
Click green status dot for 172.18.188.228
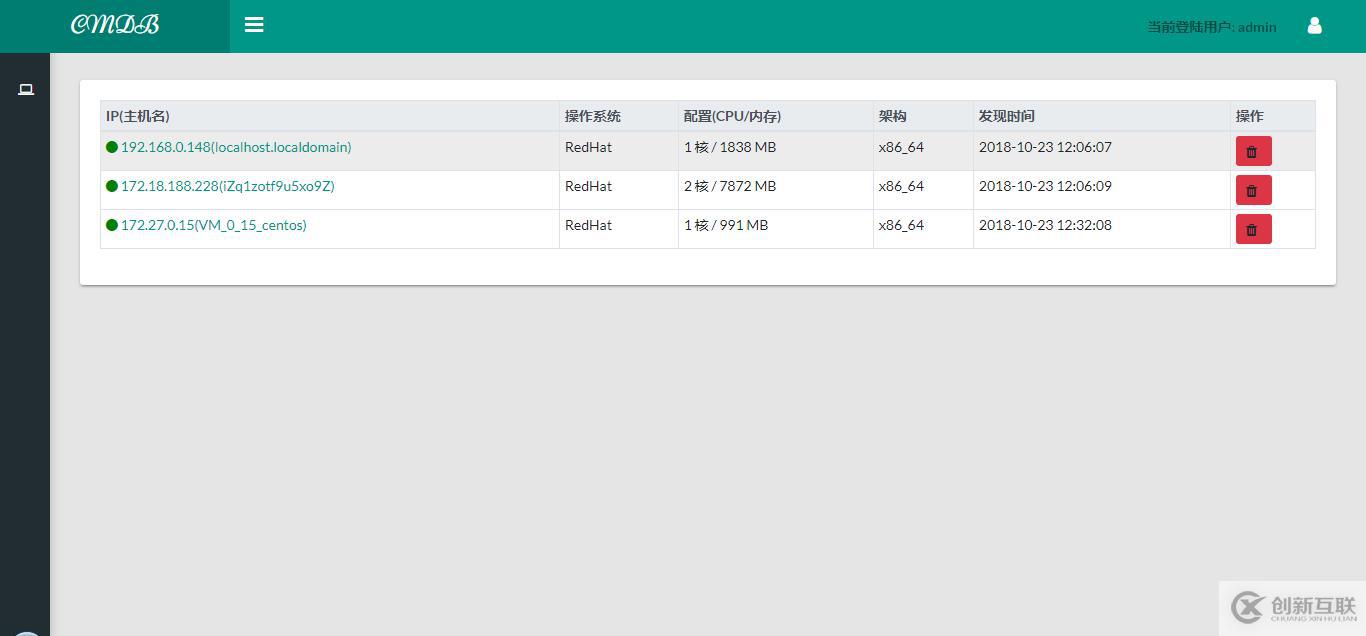[x=112, y=186]
